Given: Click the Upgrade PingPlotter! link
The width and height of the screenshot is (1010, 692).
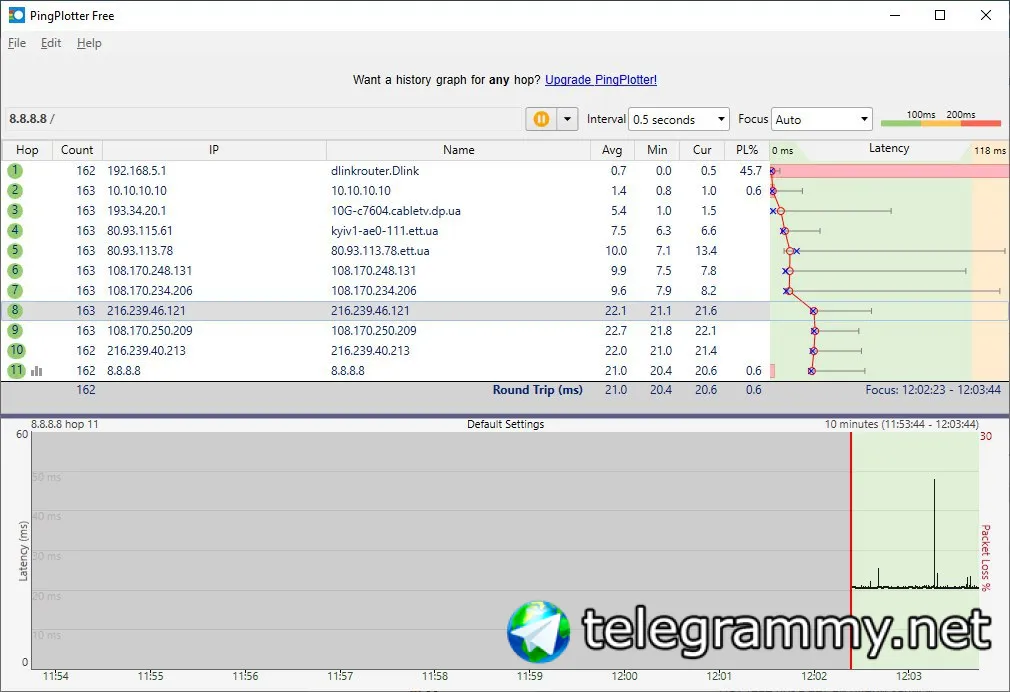Looking at the screenshot, I should 601,80.
